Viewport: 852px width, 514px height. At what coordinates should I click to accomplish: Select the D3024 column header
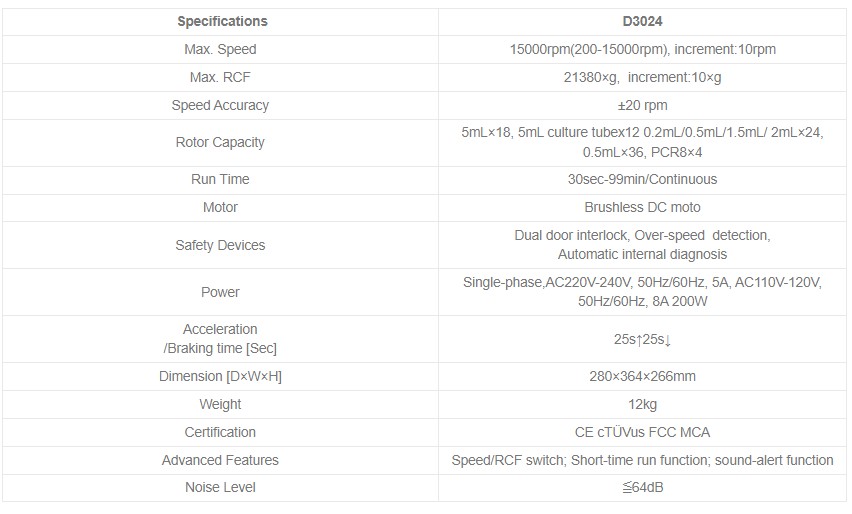[642, 21]
